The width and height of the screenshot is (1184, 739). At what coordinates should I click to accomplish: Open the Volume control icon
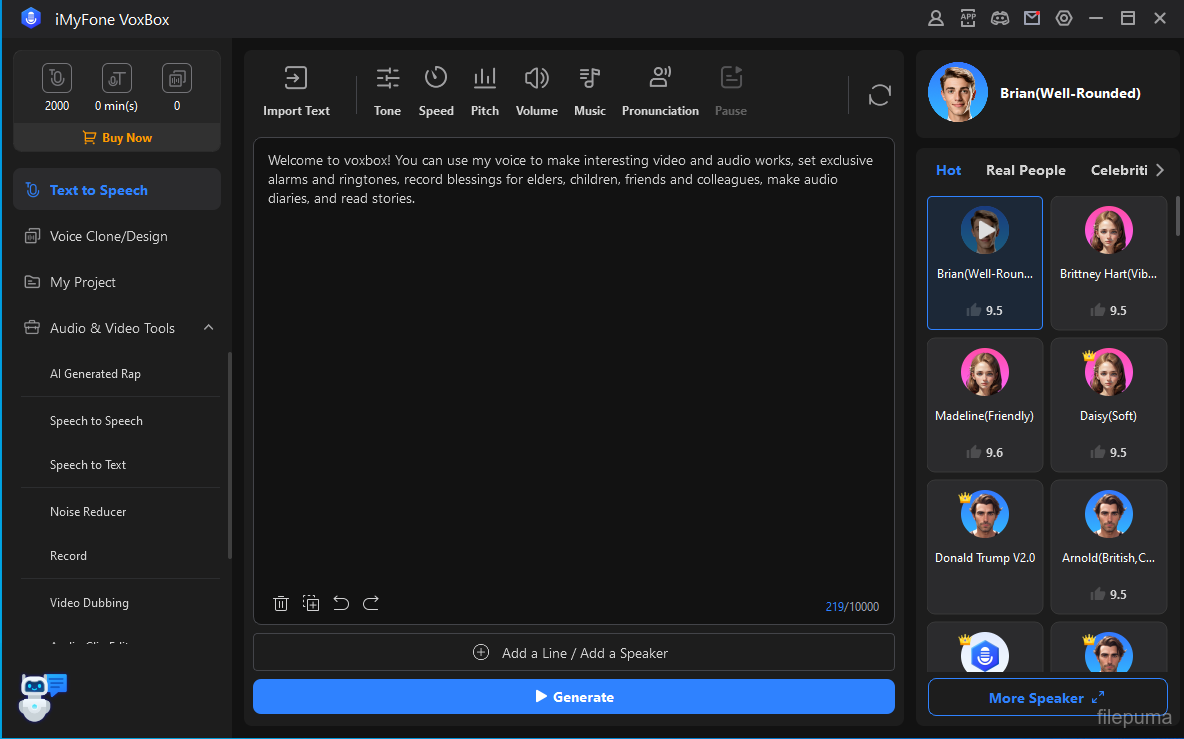537,91
